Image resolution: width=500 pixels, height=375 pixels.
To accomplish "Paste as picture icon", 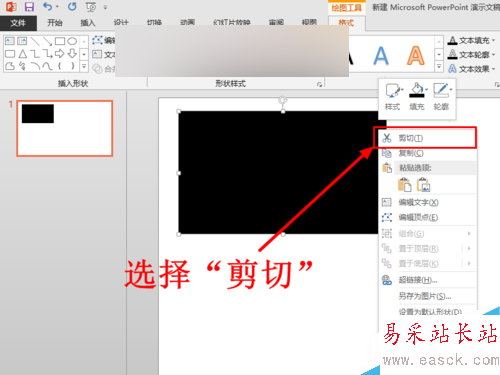I will [x=424, y=184].
